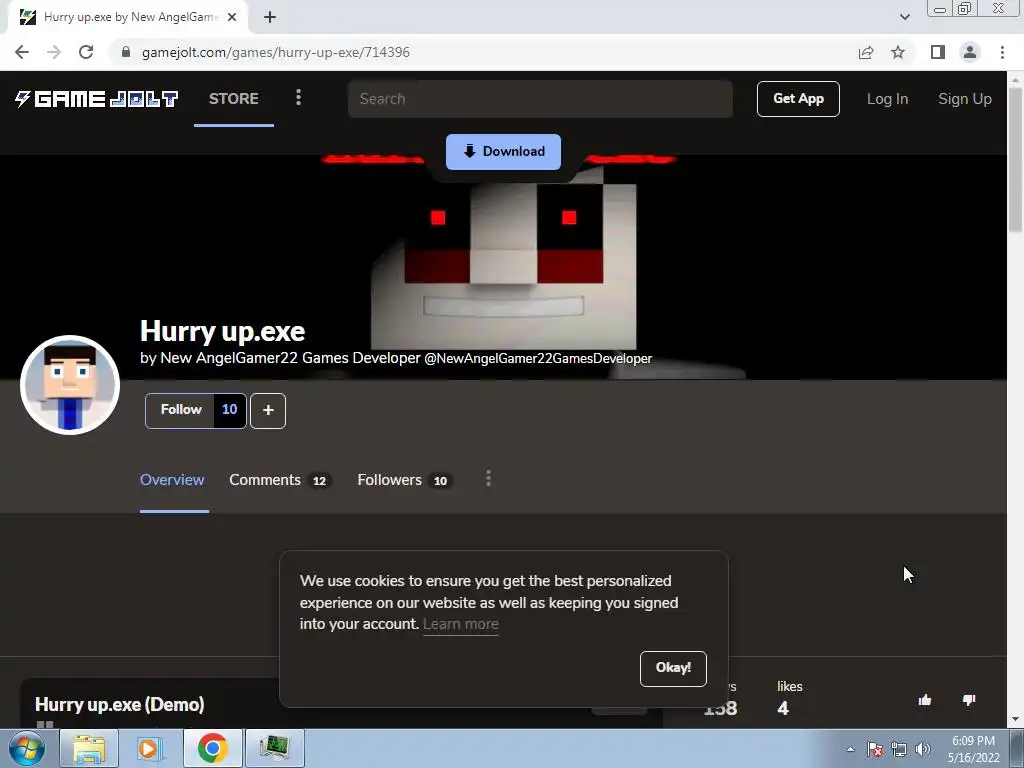Screen dimensions: 1024x768
Task: Open the monitor application taskbar icon
Action: 274,748
